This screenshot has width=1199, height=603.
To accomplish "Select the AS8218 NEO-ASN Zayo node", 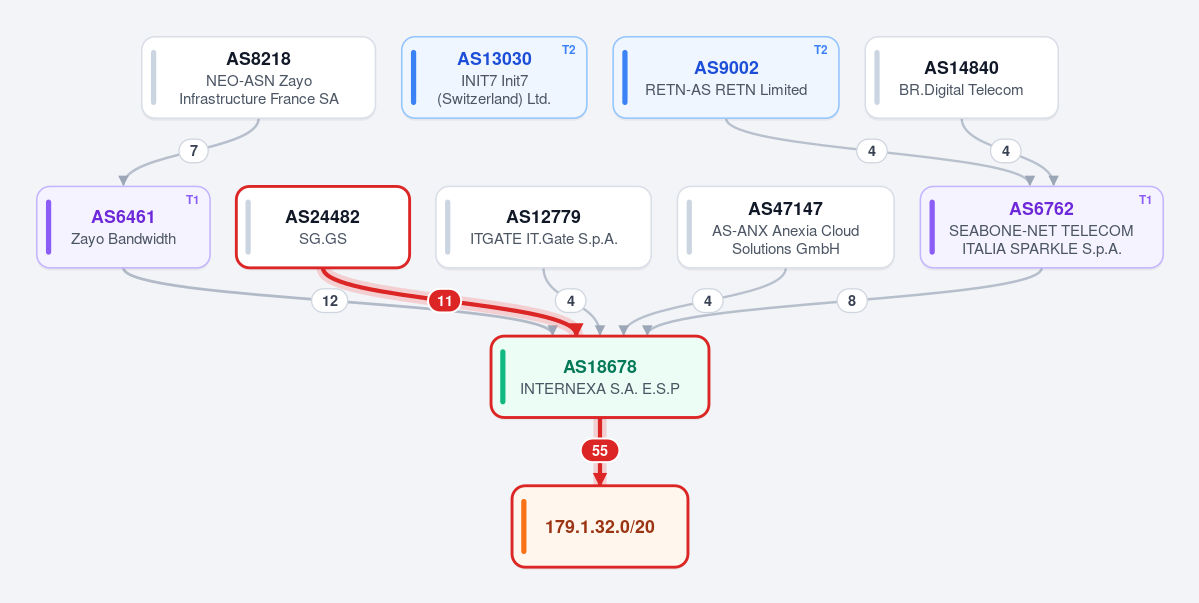I will click(x=258, y=78).
